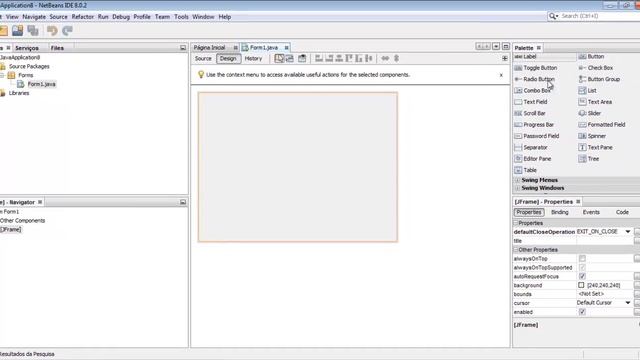Select the Tree palette component
Viewport: 640px width, 360px height.
[589, 159]
